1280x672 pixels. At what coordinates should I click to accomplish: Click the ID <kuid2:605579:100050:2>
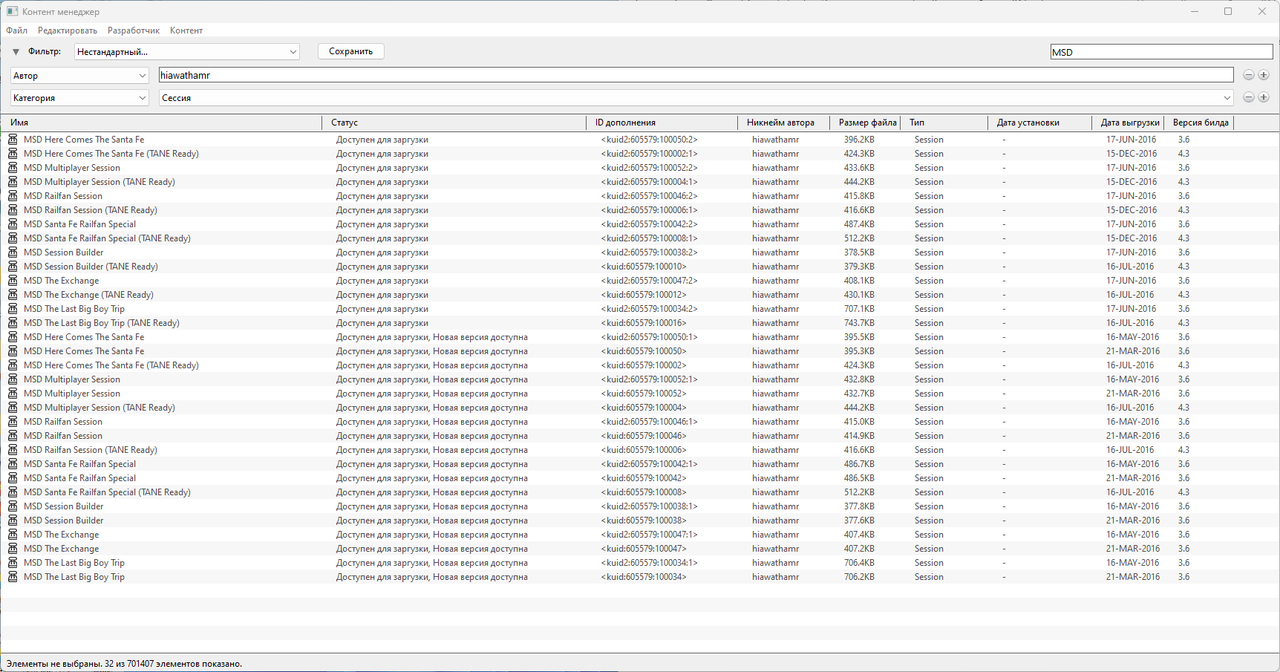649,140
